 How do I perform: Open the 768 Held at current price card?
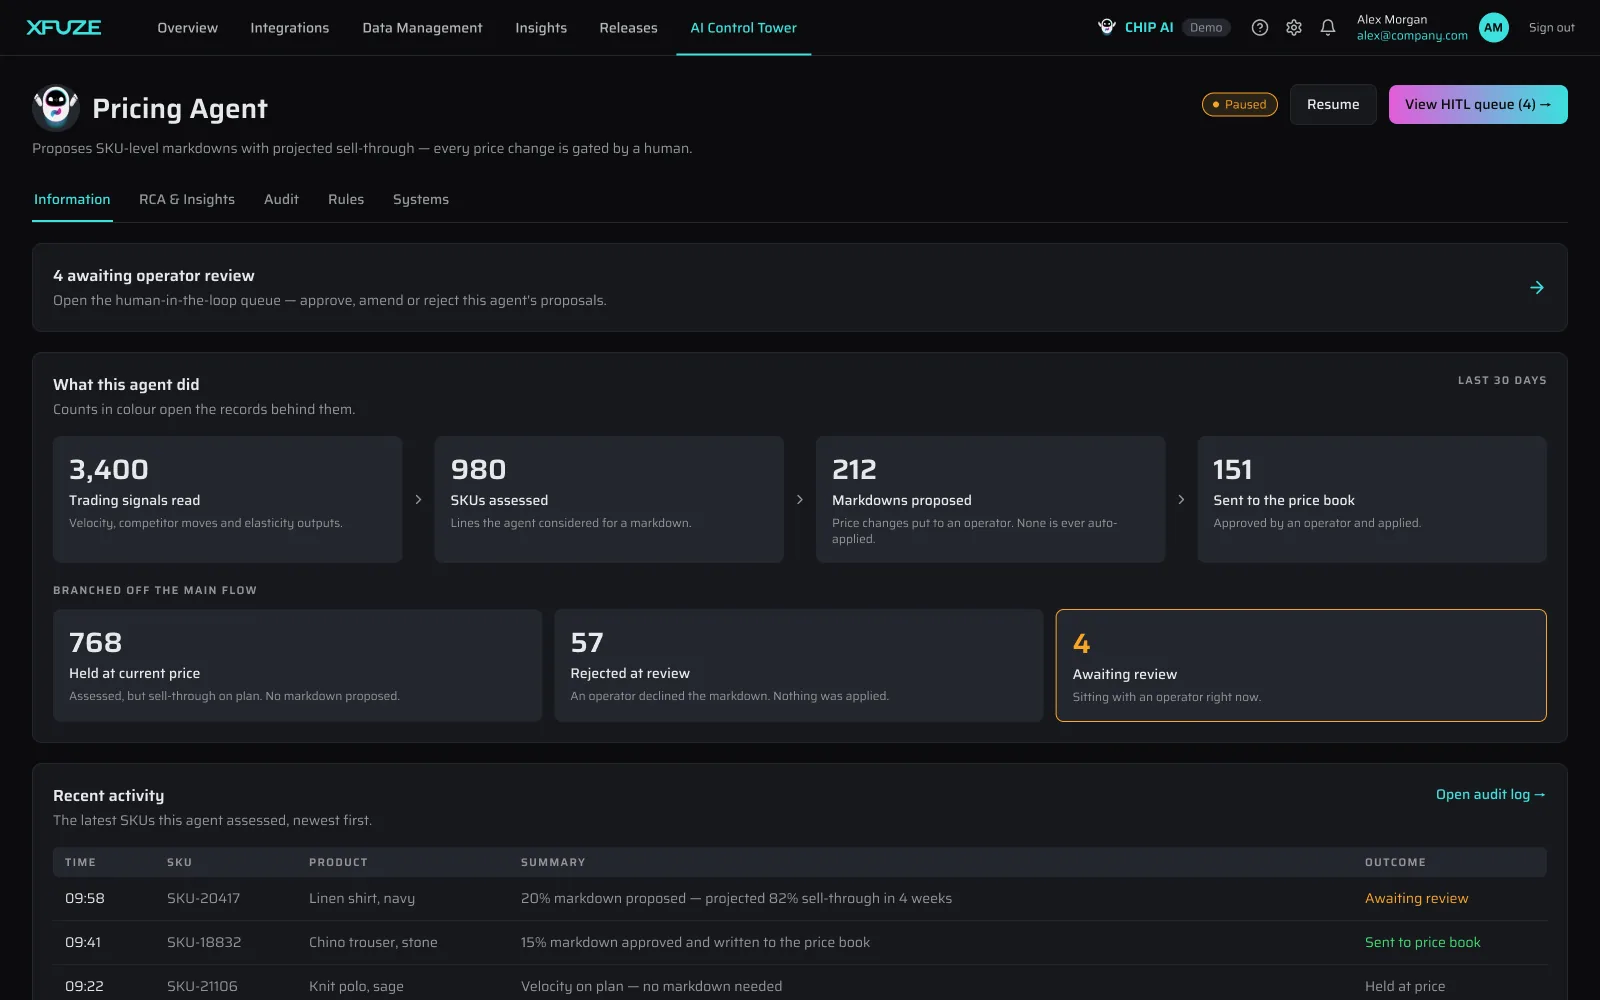[298, 665]
